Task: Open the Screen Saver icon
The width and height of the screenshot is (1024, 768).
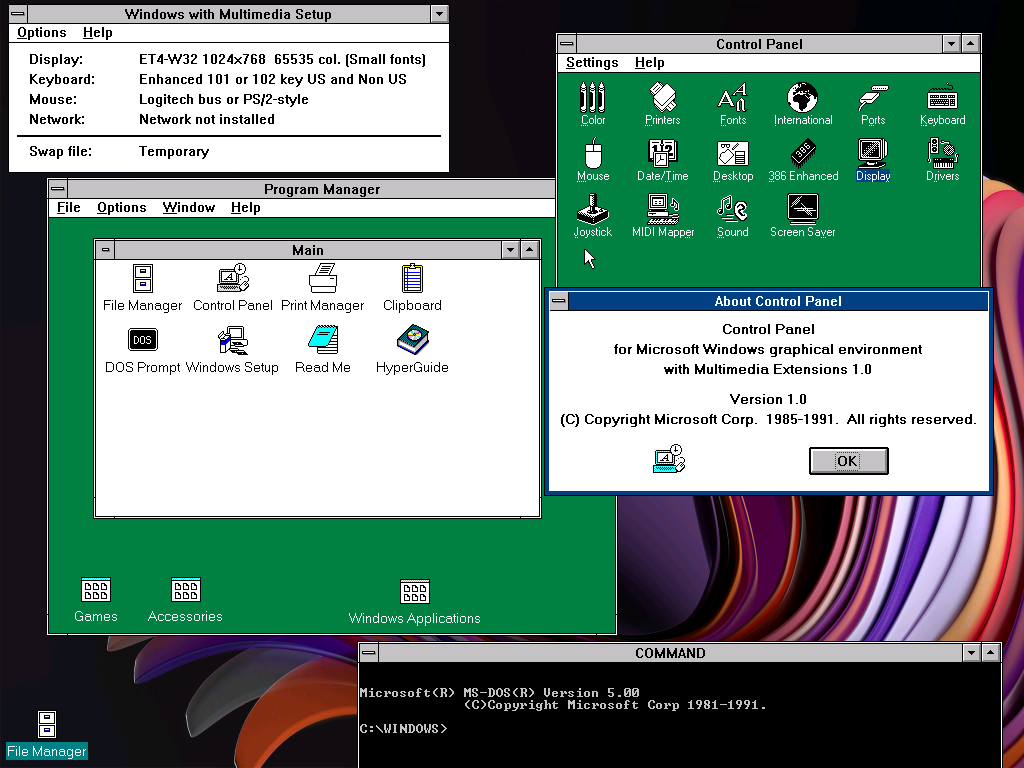Action: (803, 210)
